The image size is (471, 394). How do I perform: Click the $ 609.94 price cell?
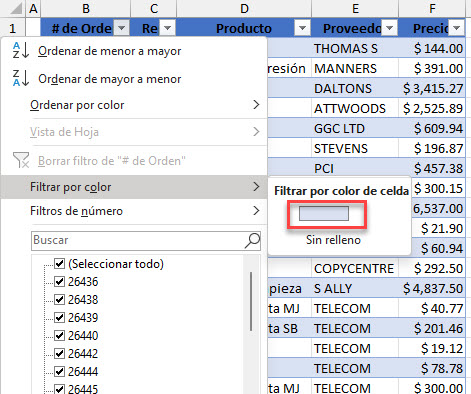432,128
